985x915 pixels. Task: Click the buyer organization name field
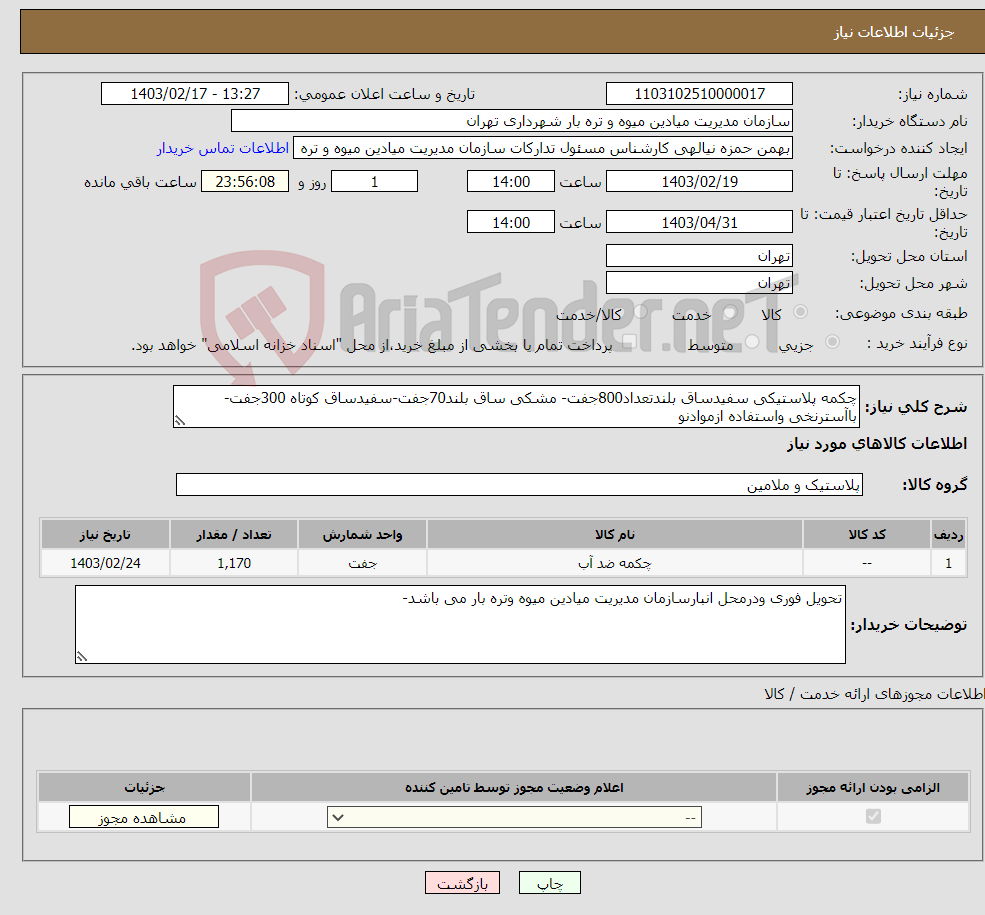(512, 121)
